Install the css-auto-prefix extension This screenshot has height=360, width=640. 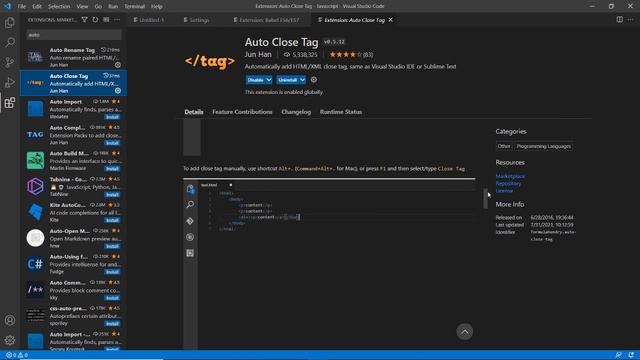pos(112,324)
